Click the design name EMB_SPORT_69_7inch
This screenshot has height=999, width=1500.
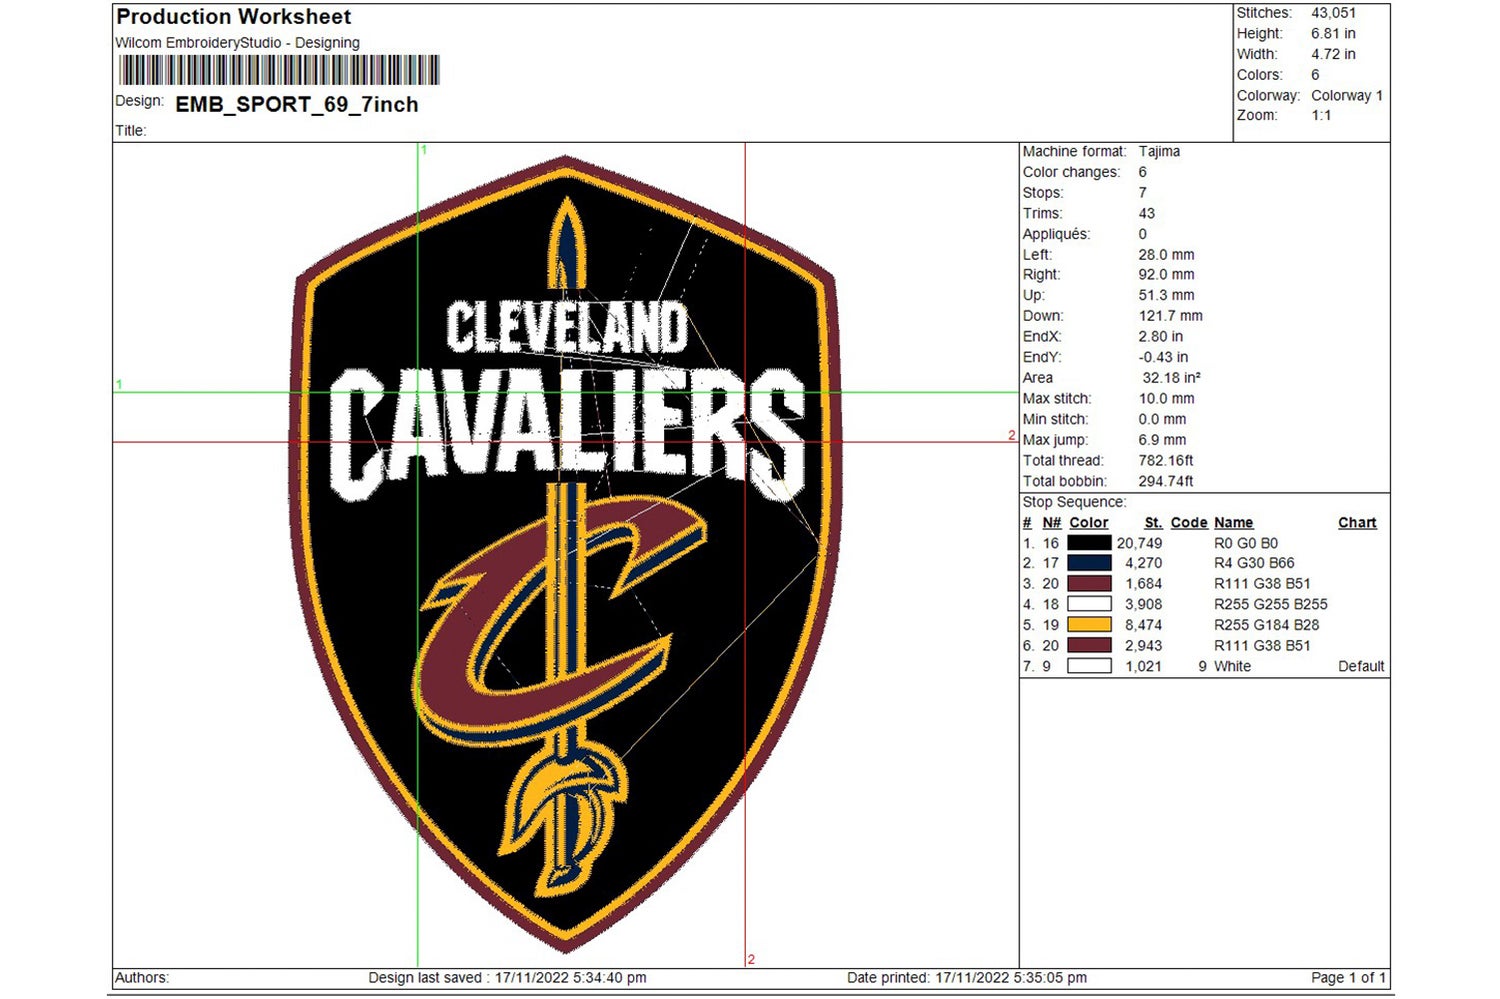[295, 104]
